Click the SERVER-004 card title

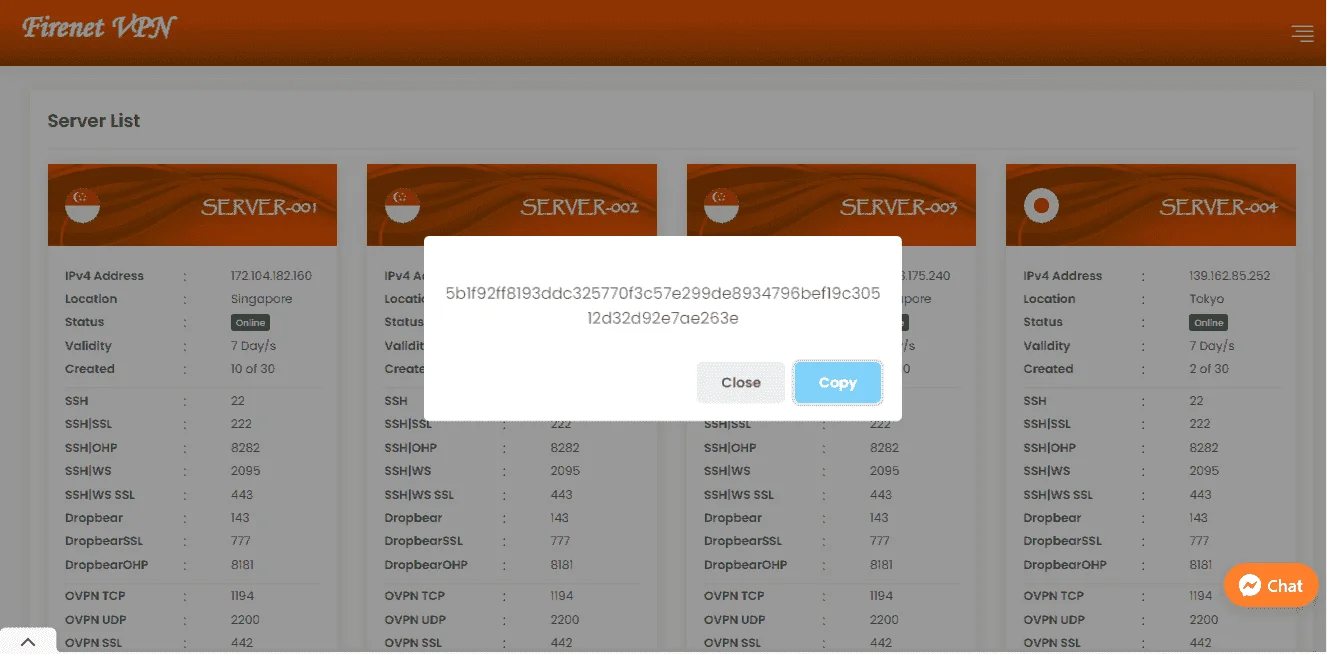tap(1218, 207)
